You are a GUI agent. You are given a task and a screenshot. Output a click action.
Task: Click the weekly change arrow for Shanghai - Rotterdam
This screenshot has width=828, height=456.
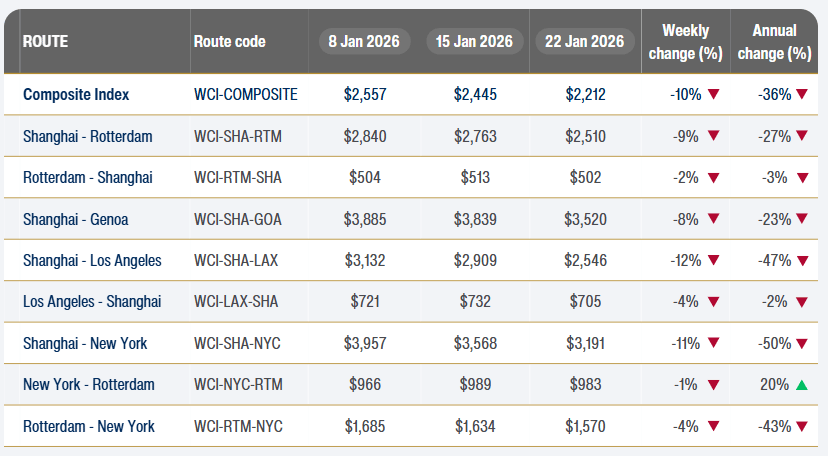pyautogui.click(x=713, y=136)
